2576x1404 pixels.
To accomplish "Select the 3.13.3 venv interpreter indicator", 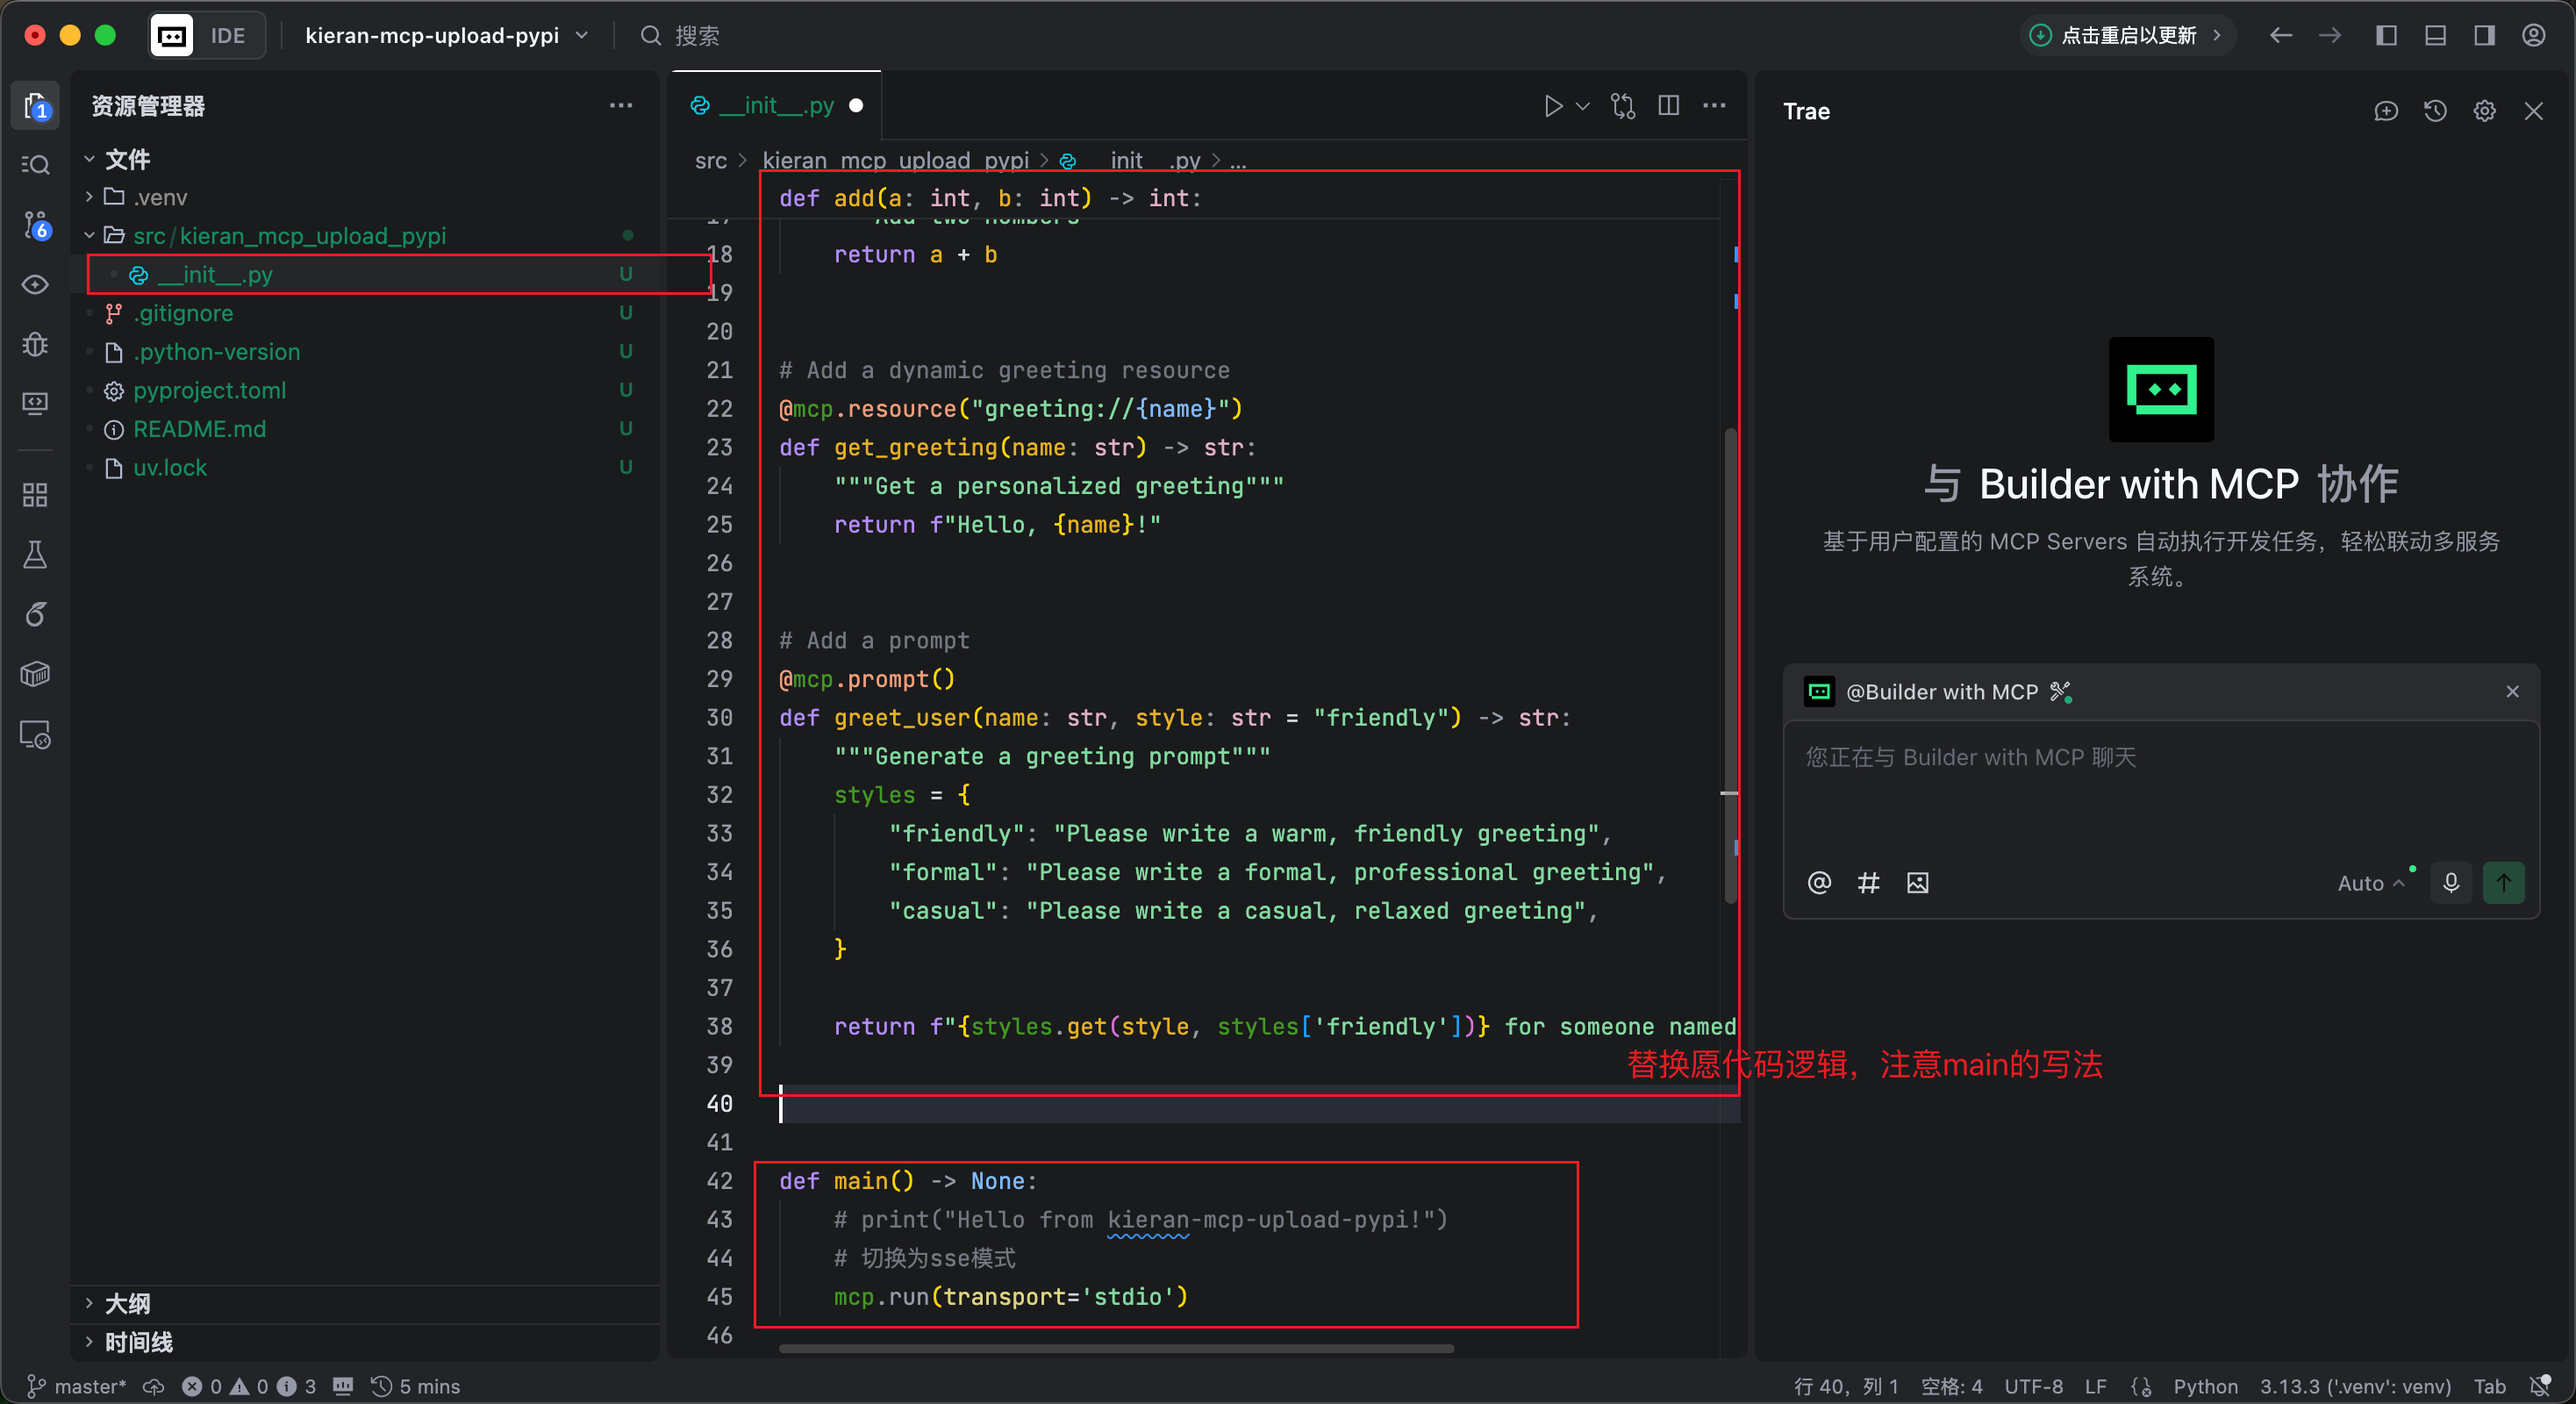I will pyautogui.click(x=2355, y=1386).
